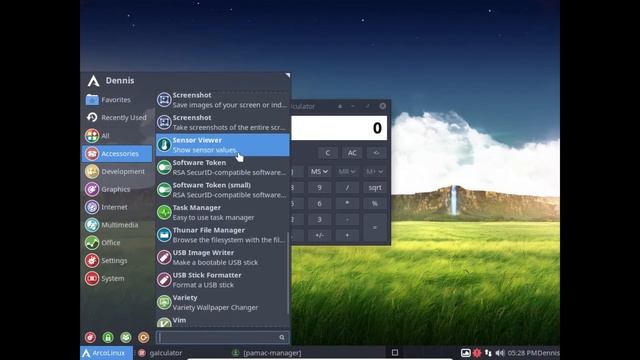The width and height of the screenshot is (640, 360).
Task: Select the Accessories category
Action: (x=117, y=153)
